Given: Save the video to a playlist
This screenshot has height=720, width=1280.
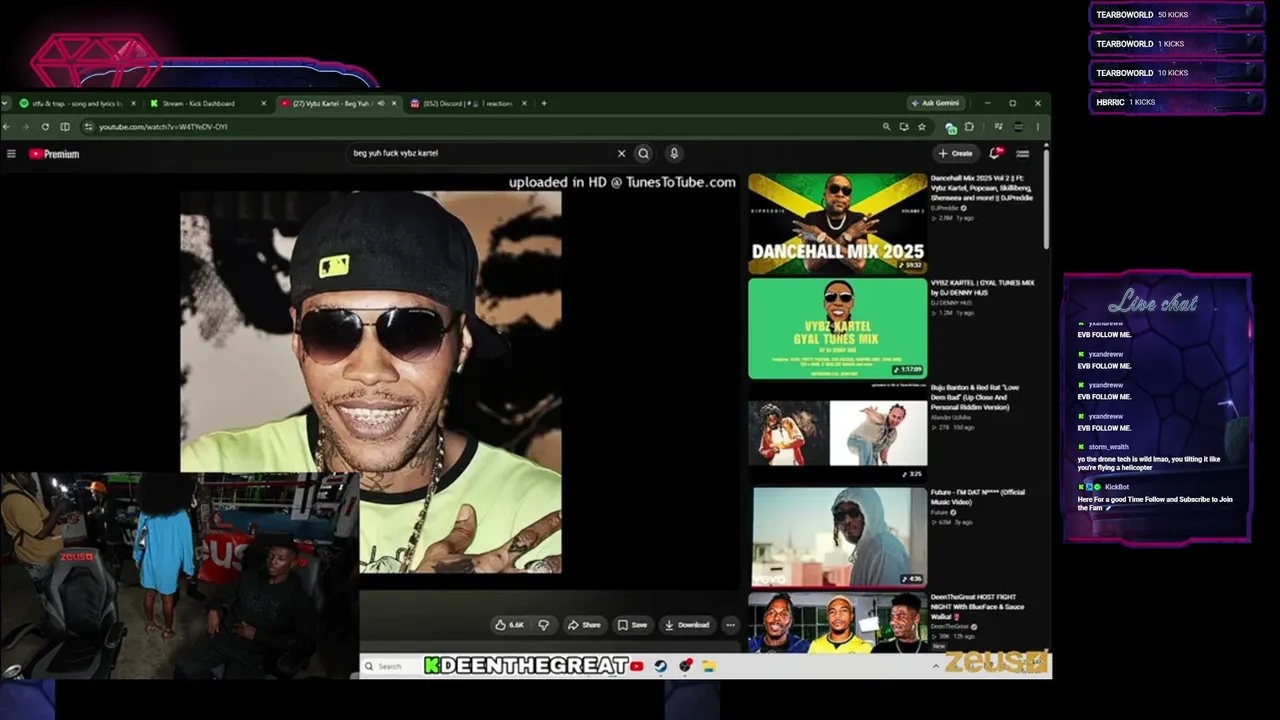Looking at the screenshot, I should pyautogui.click(x=632, y=625).
